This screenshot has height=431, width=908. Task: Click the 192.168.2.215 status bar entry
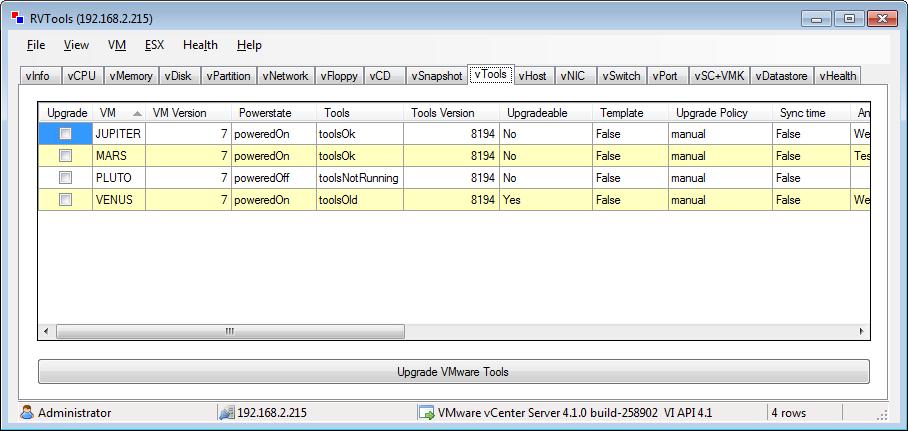point(272,413)
